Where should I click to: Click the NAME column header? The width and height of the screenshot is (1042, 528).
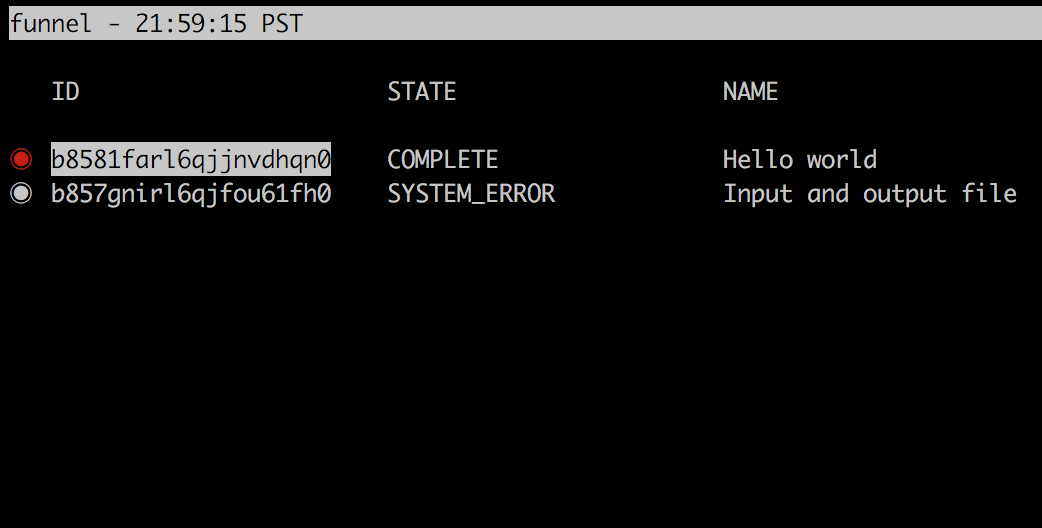tap(750, 91)
